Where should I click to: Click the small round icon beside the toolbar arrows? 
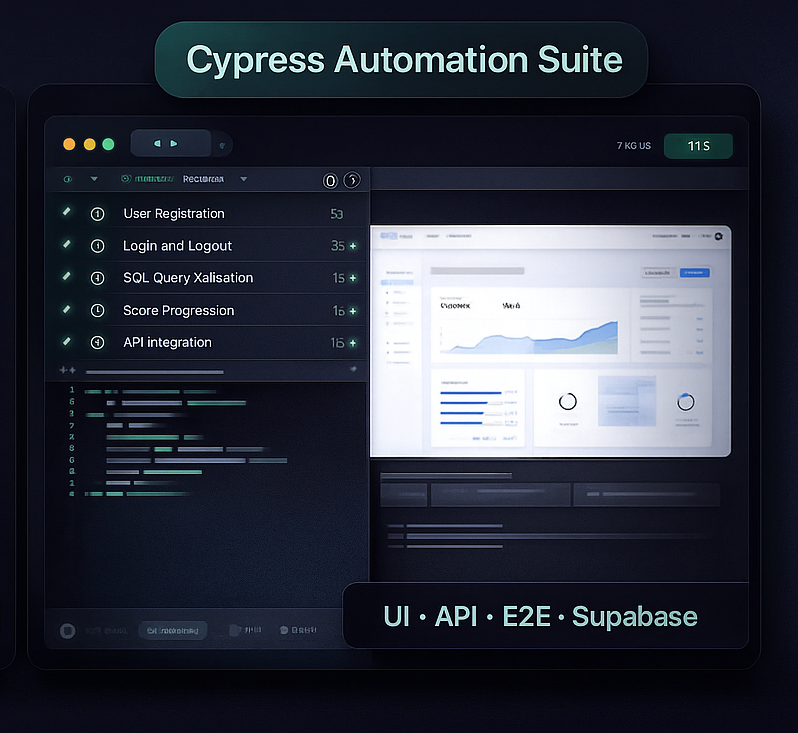coord(222,146)
